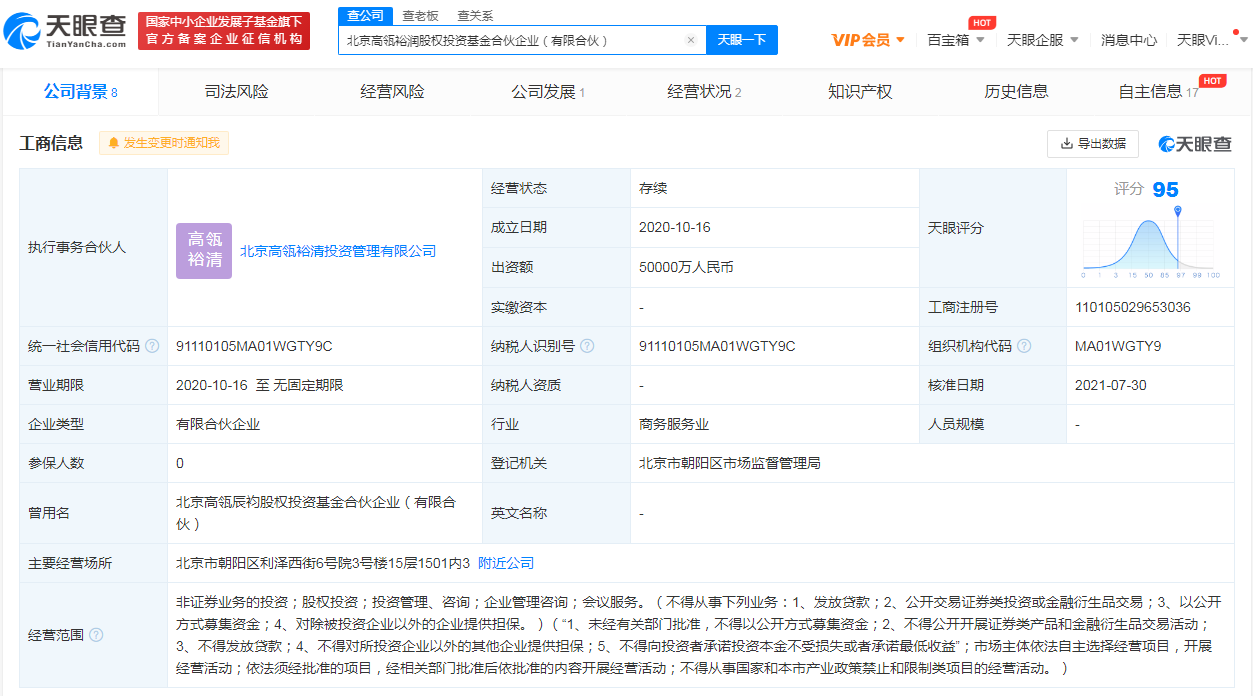Click the HOT badge above 百宝箱
1253x696 pixels.
982,23
